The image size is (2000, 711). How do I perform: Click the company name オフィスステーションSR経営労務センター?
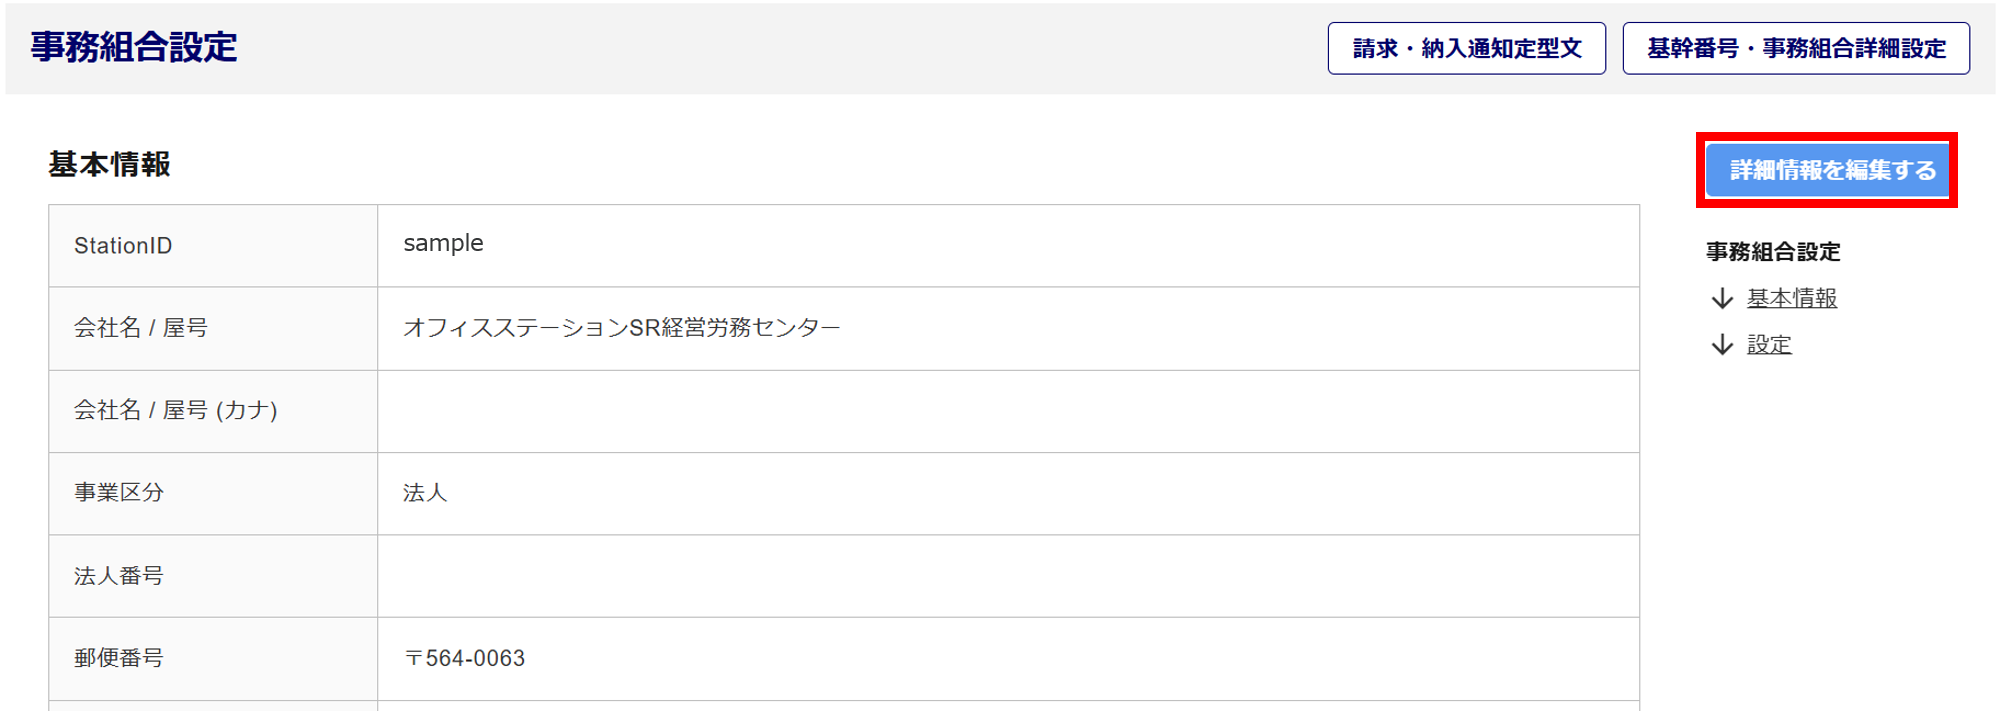(621, 328)
